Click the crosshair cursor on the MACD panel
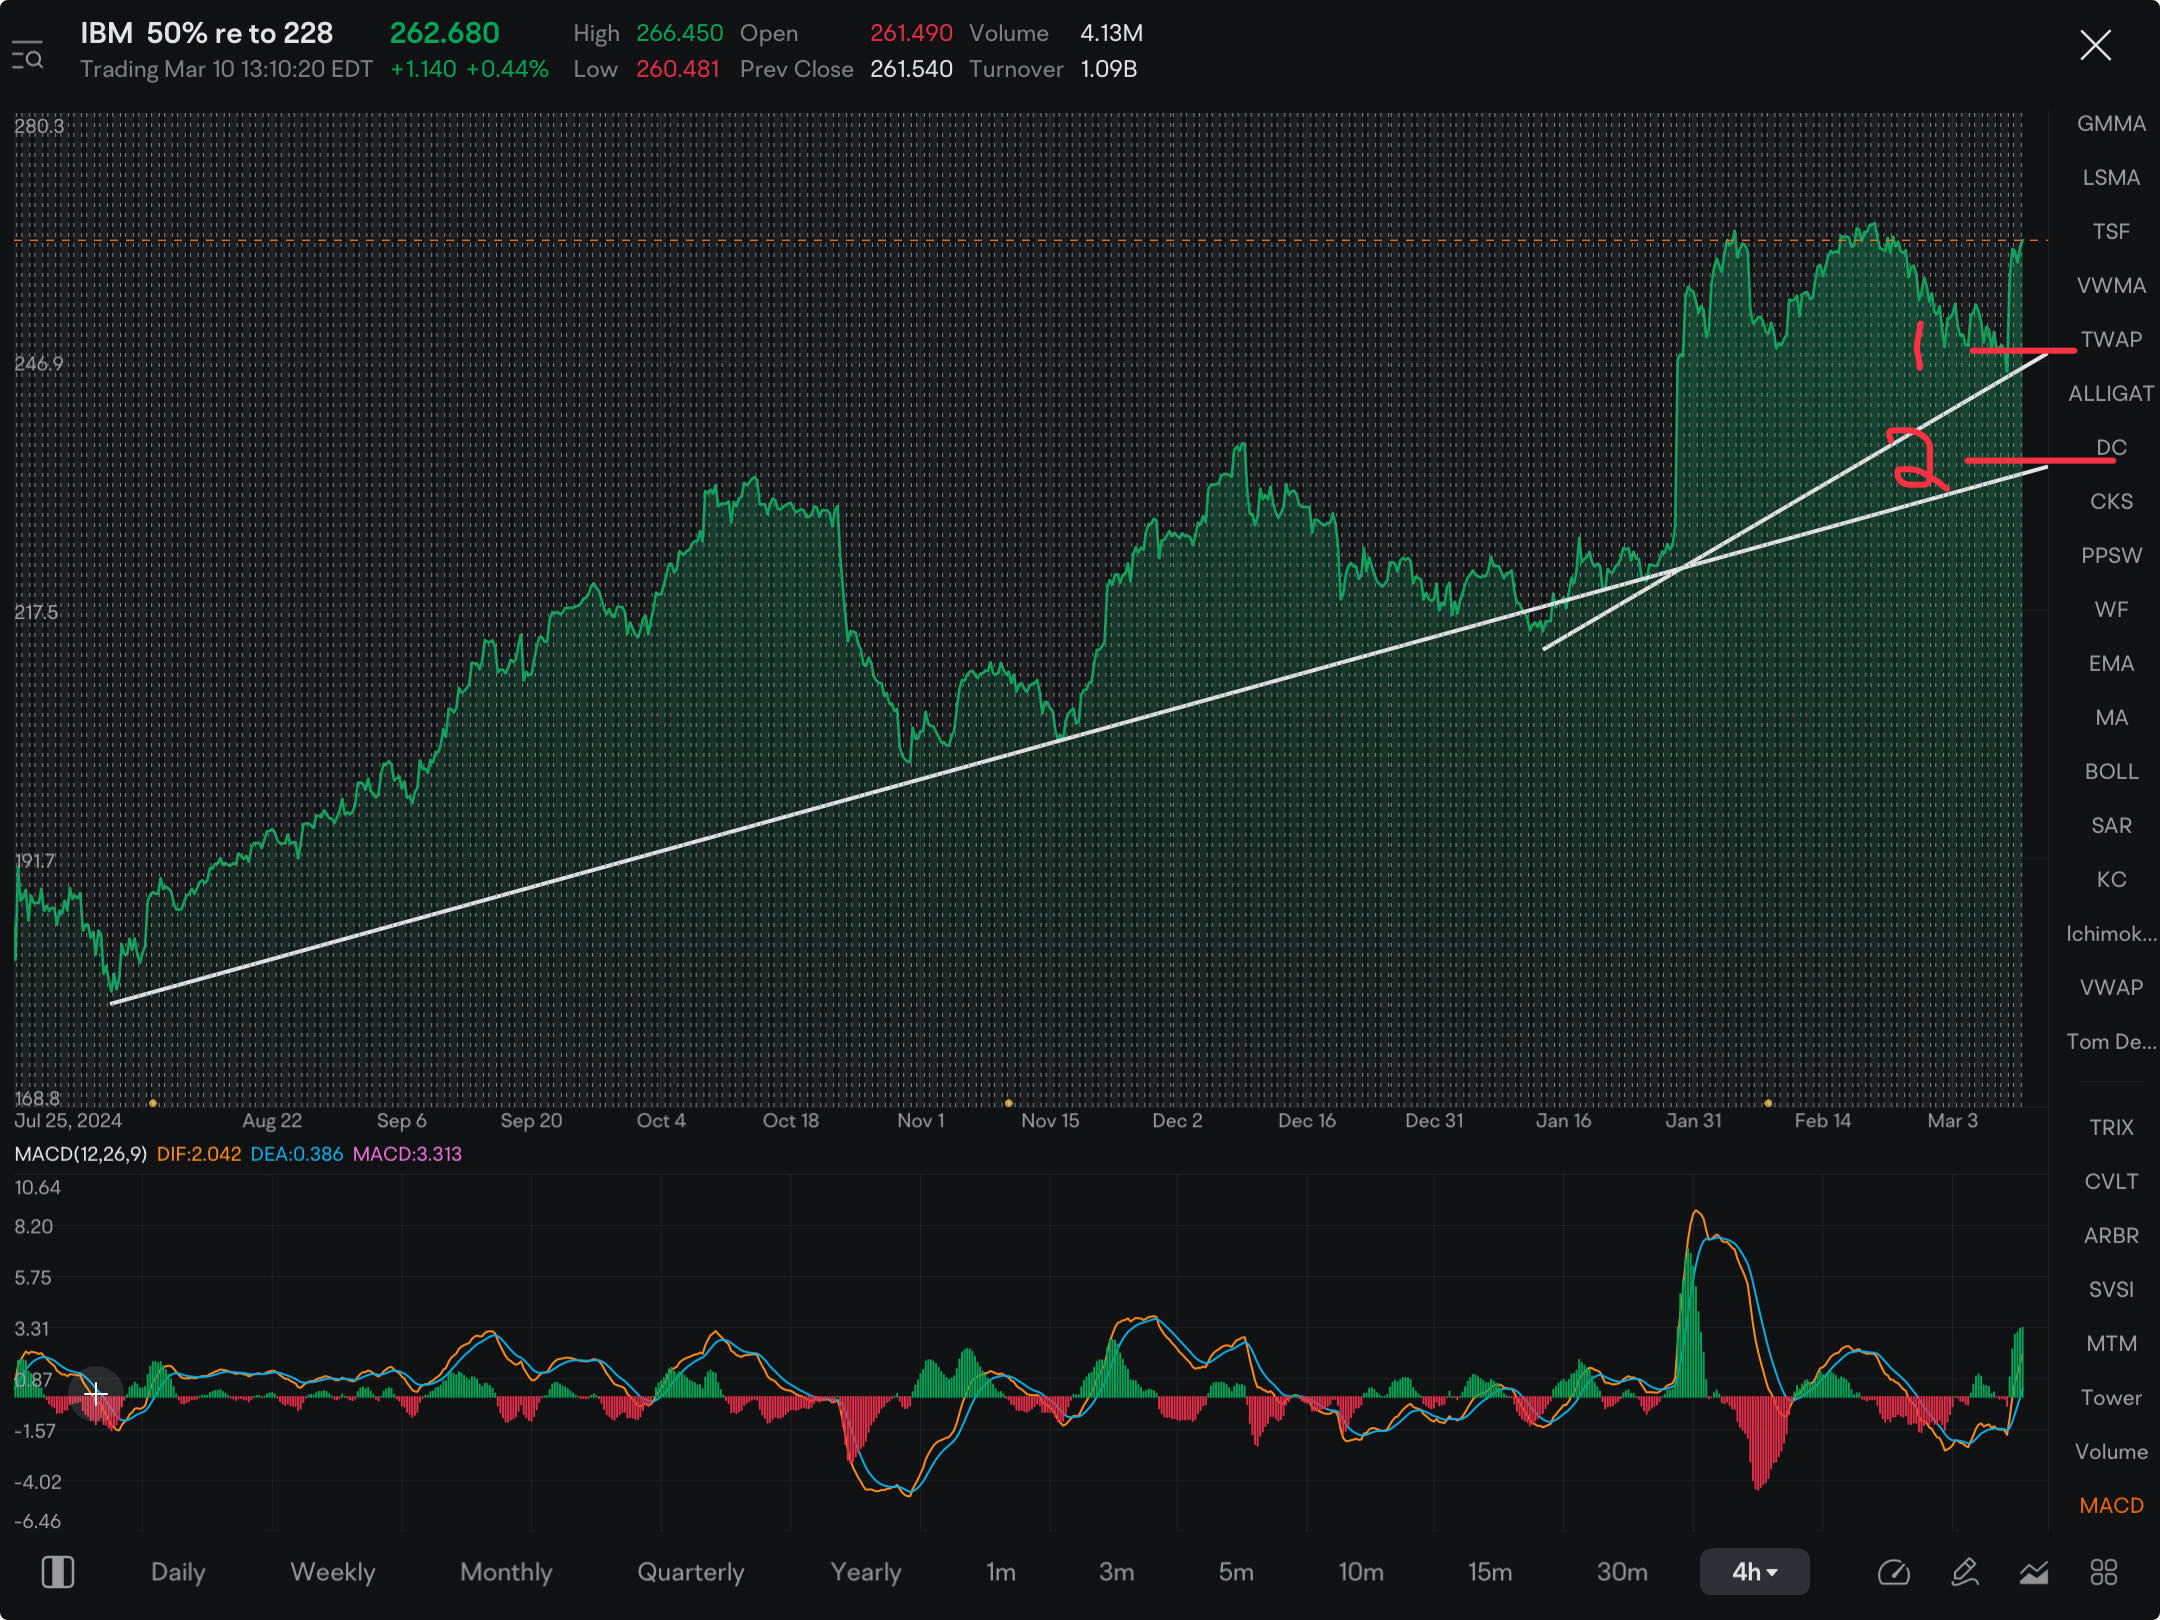Viewport: 2160px width, 1620px height. point(95,1393)
